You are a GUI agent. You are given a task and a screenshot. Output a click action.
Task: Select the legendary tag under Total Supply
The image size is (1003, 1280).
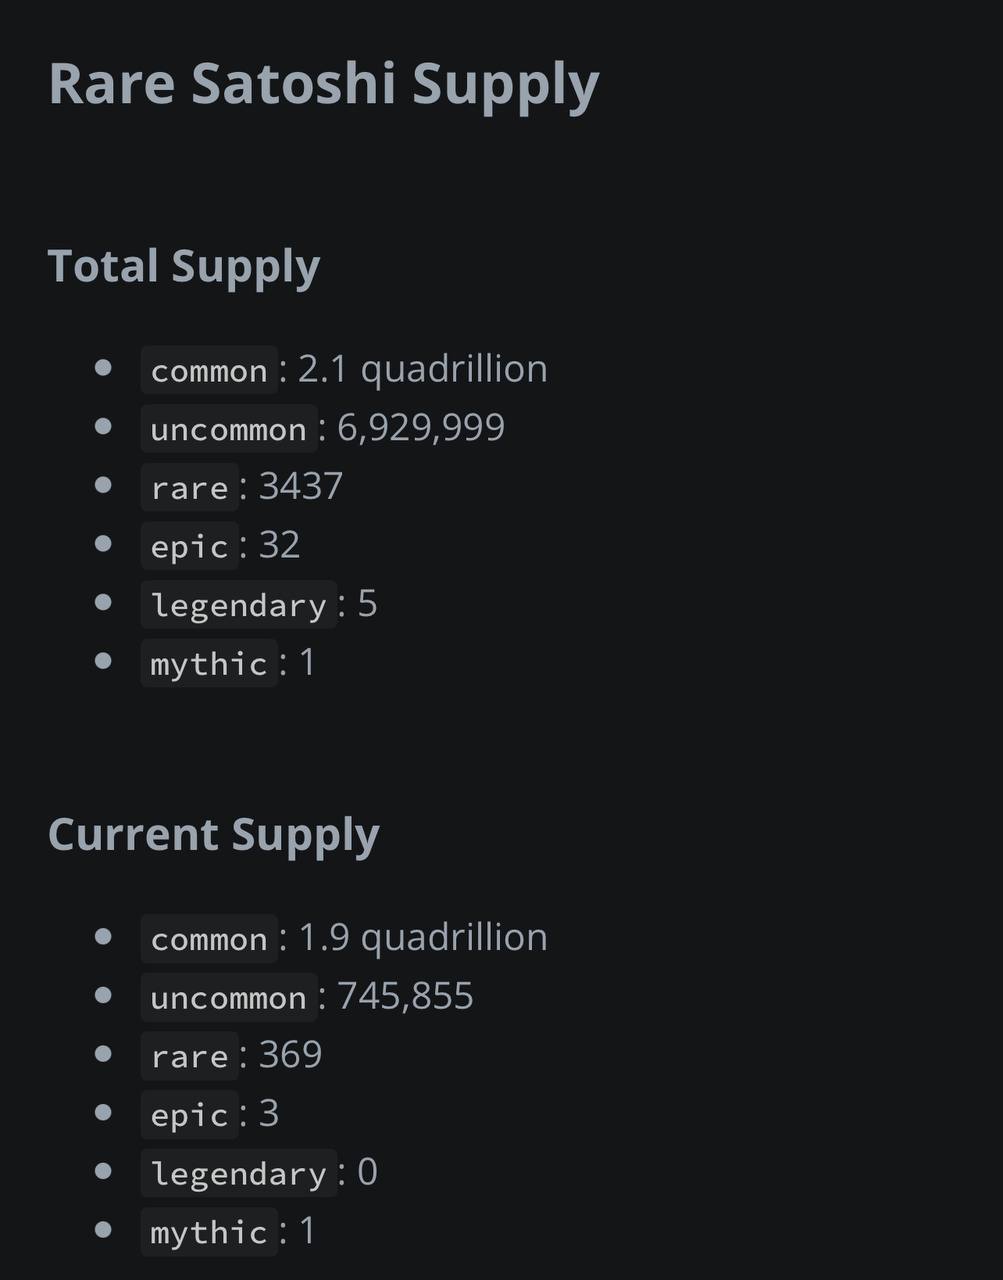click(x=239, y=605)
